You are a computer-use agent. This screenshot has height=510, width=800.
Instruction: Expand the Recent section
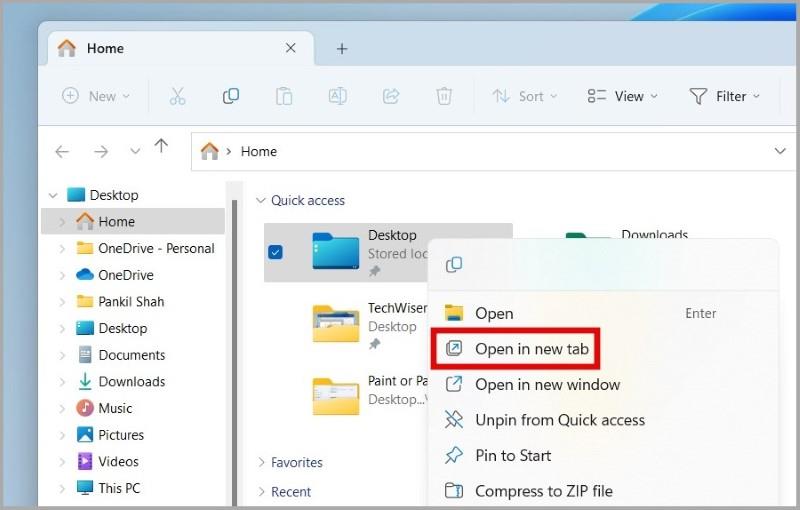[261, 492]
